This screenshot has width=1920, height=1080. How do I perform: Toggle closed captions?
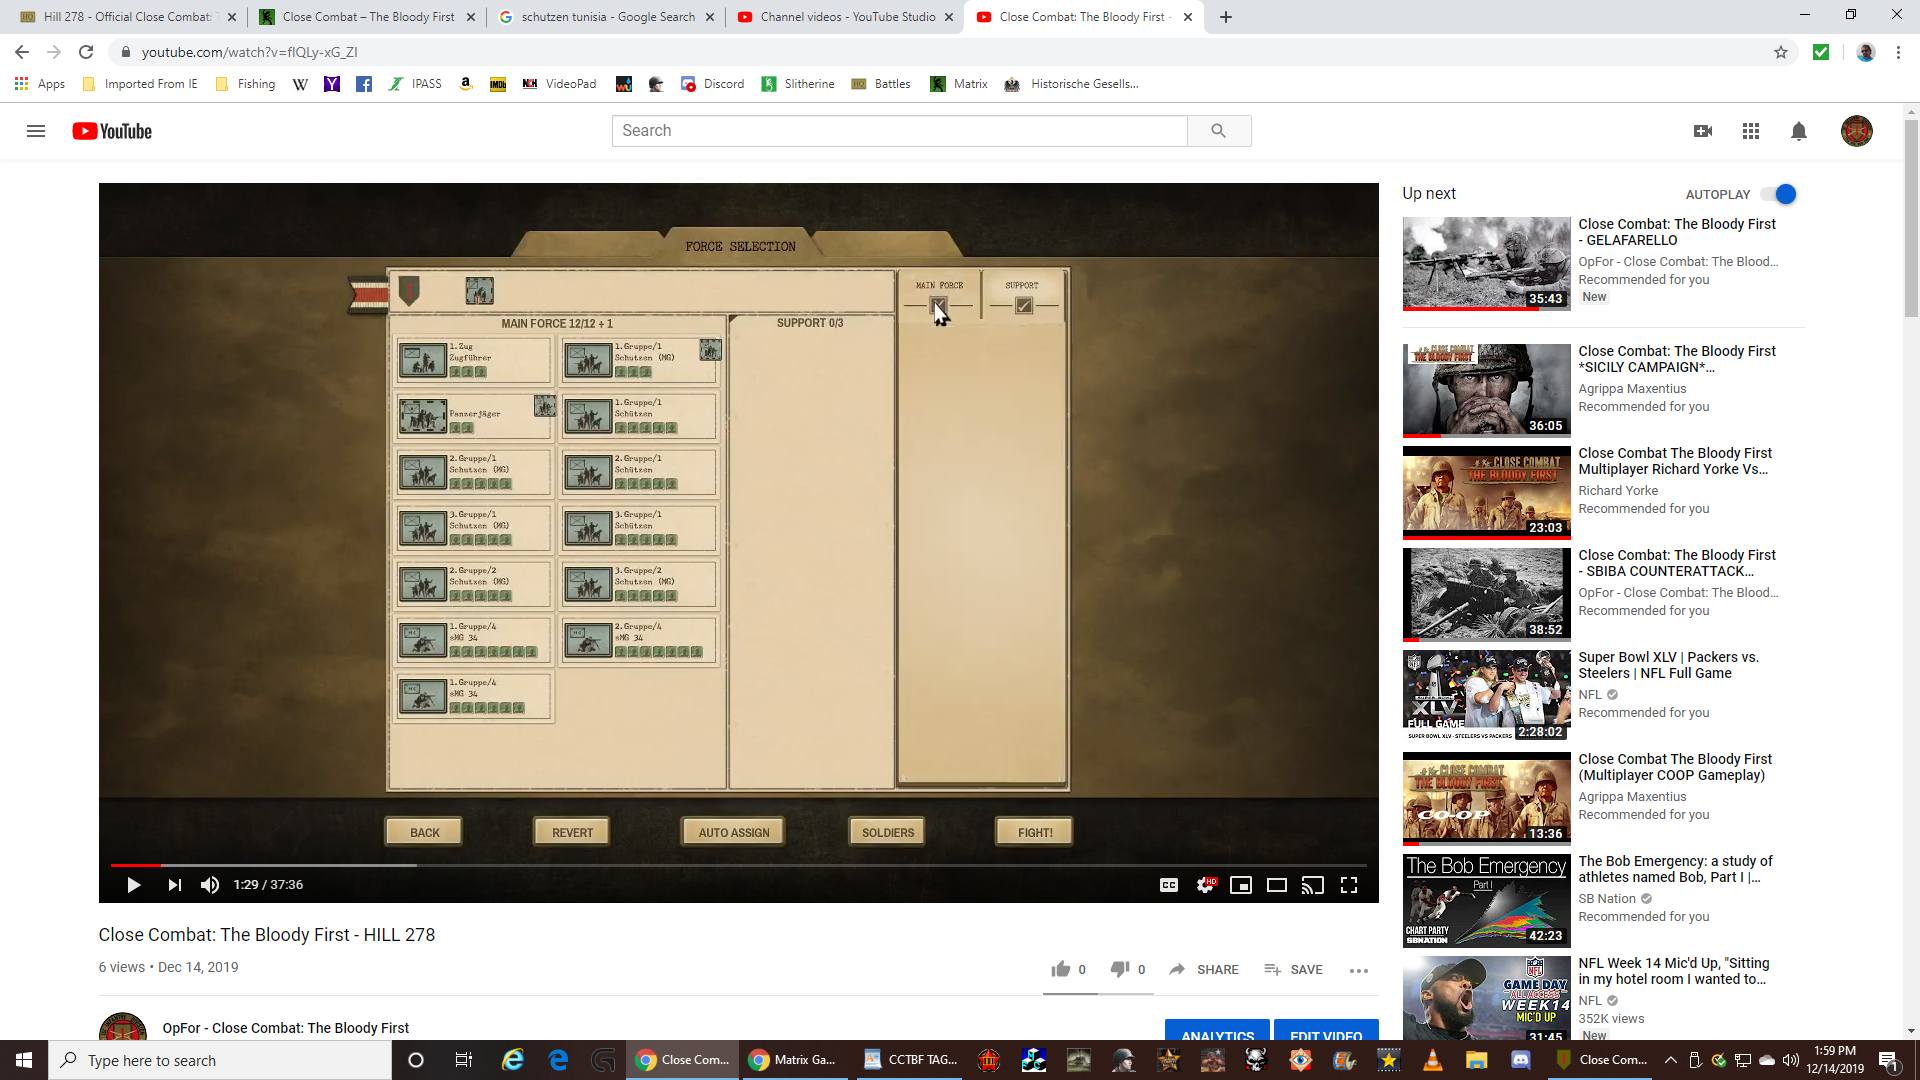coord(1169,885)
